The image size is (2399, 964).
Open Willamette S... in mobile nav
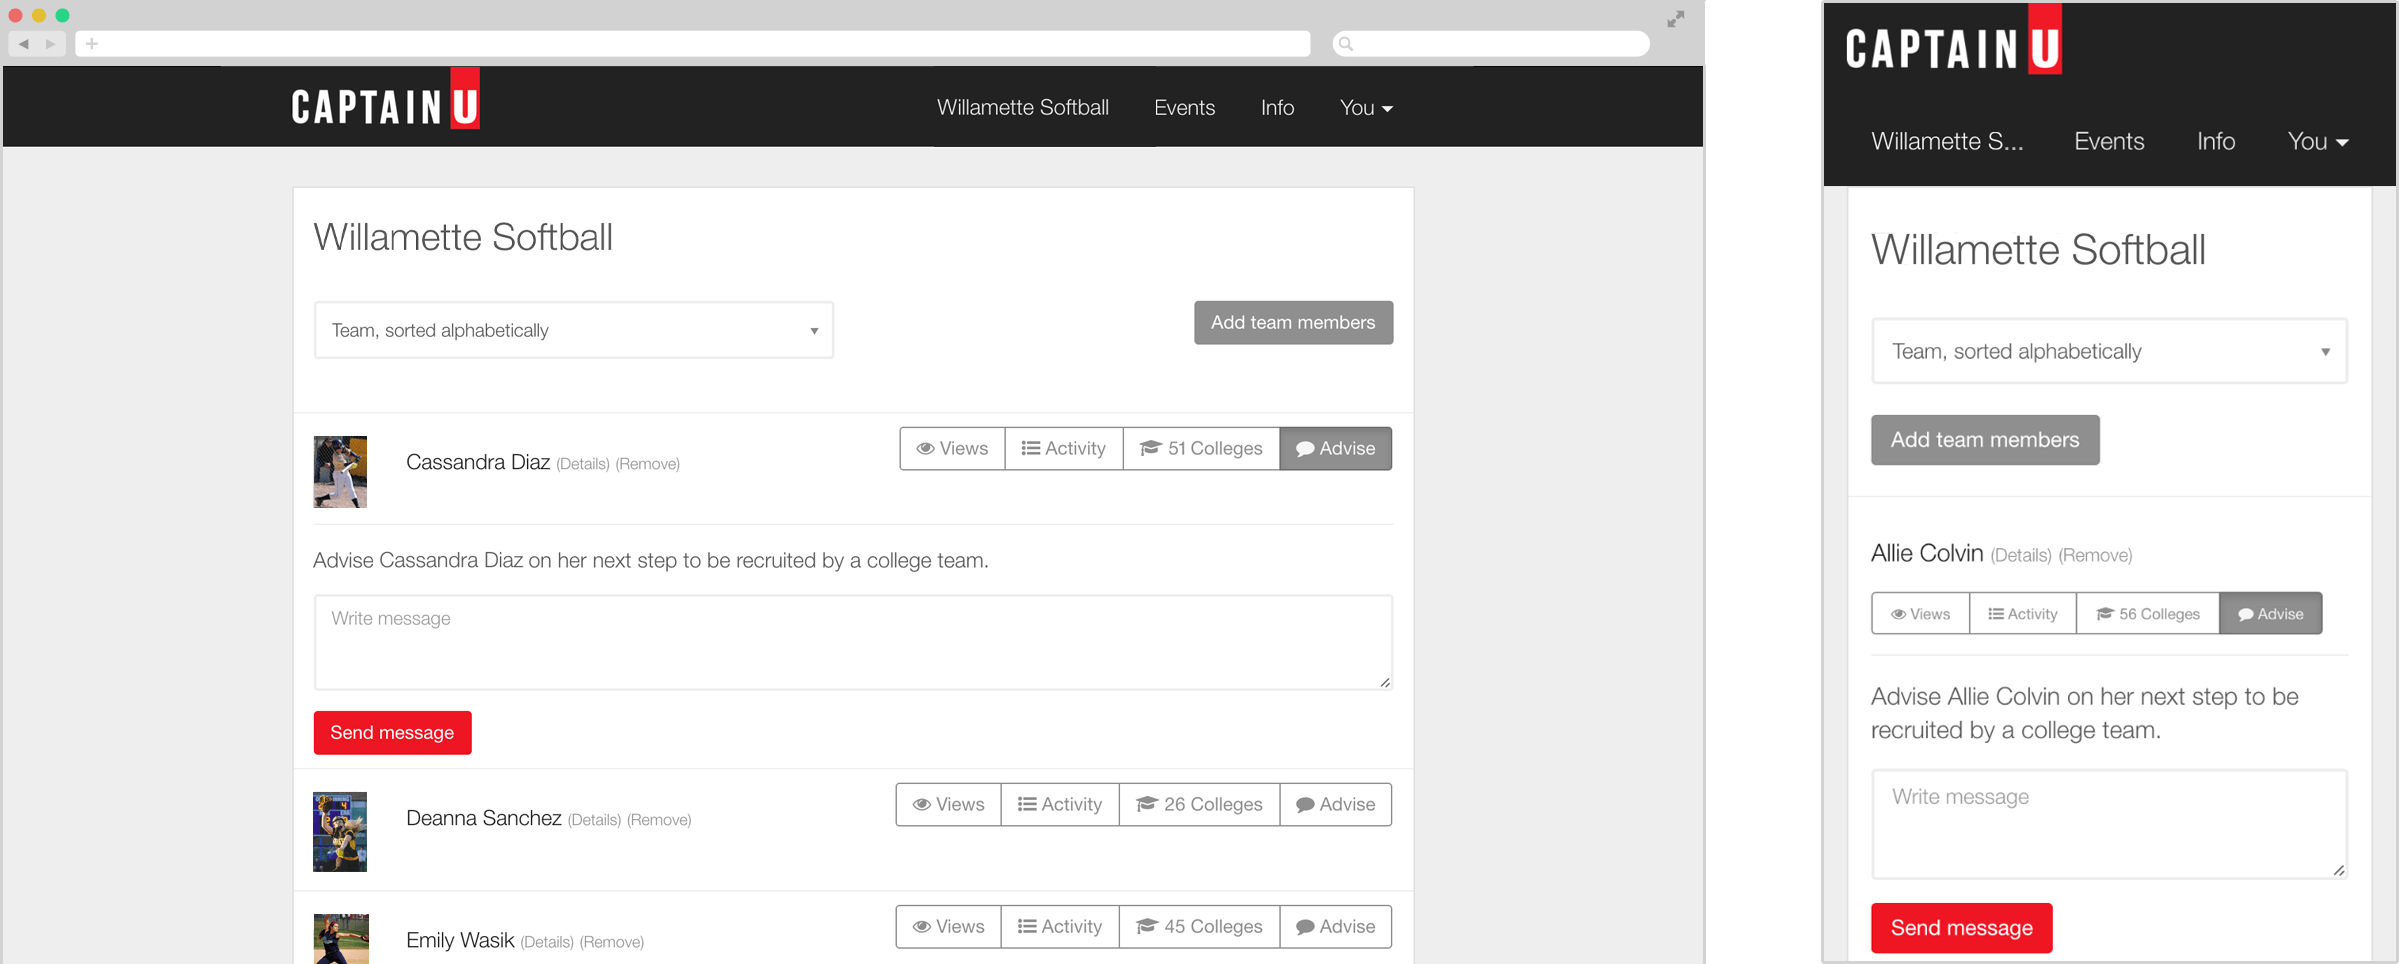(1947, 141)
